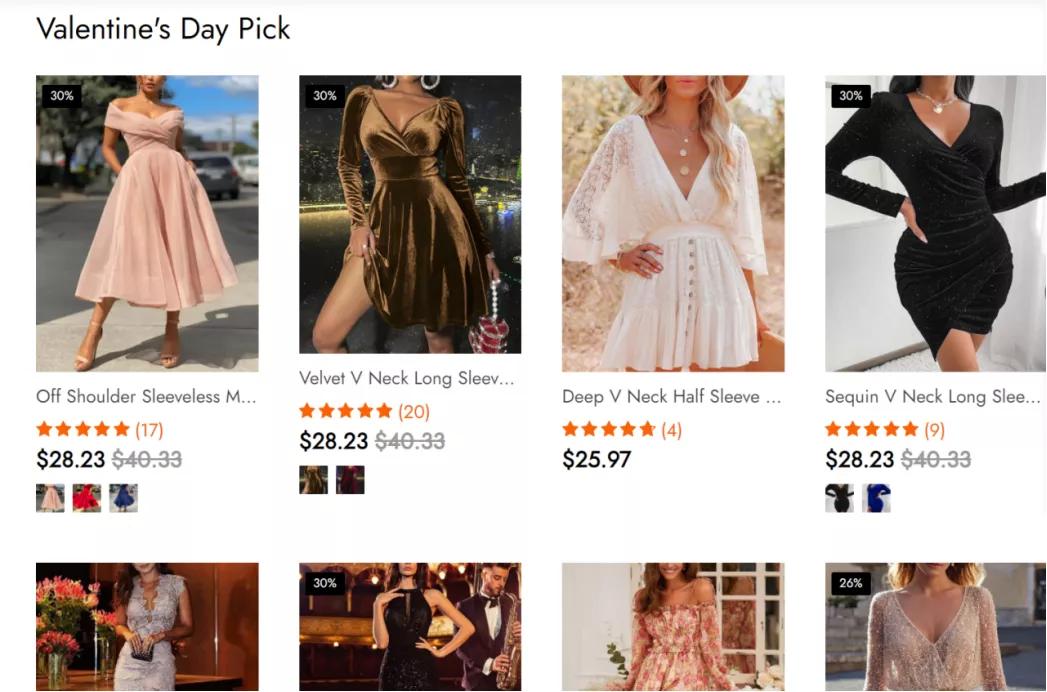Viewport: 1047px width, 692px height.
Task: Click the pink off-shoulder dress product image
Action: coord(147,223)
